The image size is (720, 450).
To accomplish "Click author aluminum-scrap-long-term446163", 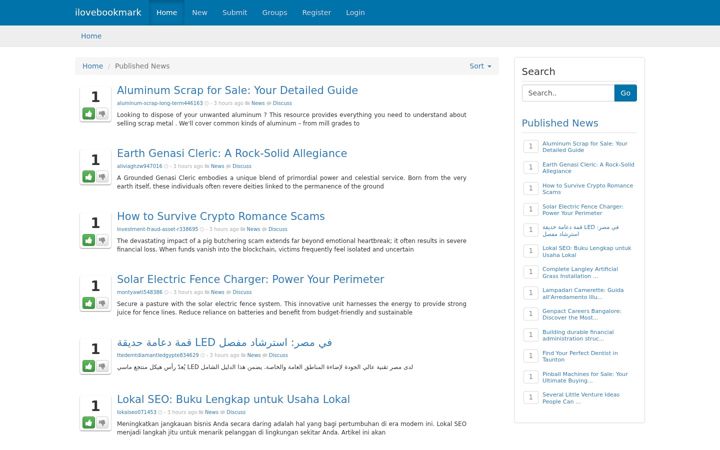I will click(x=160, y=103).
